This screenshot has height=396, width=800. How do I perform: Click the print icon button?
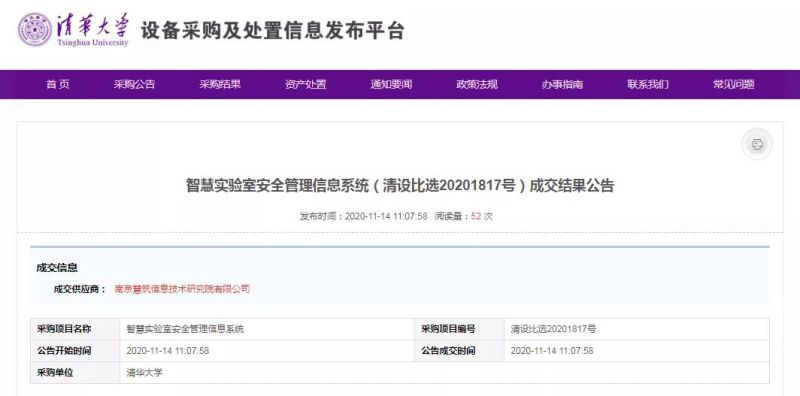(757, 144)
